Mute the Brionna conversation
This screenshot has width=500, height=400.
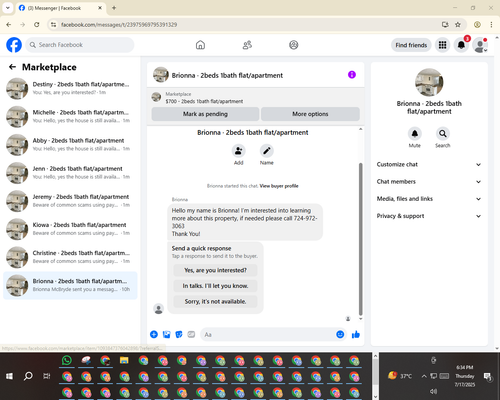[x=415, y=134]
